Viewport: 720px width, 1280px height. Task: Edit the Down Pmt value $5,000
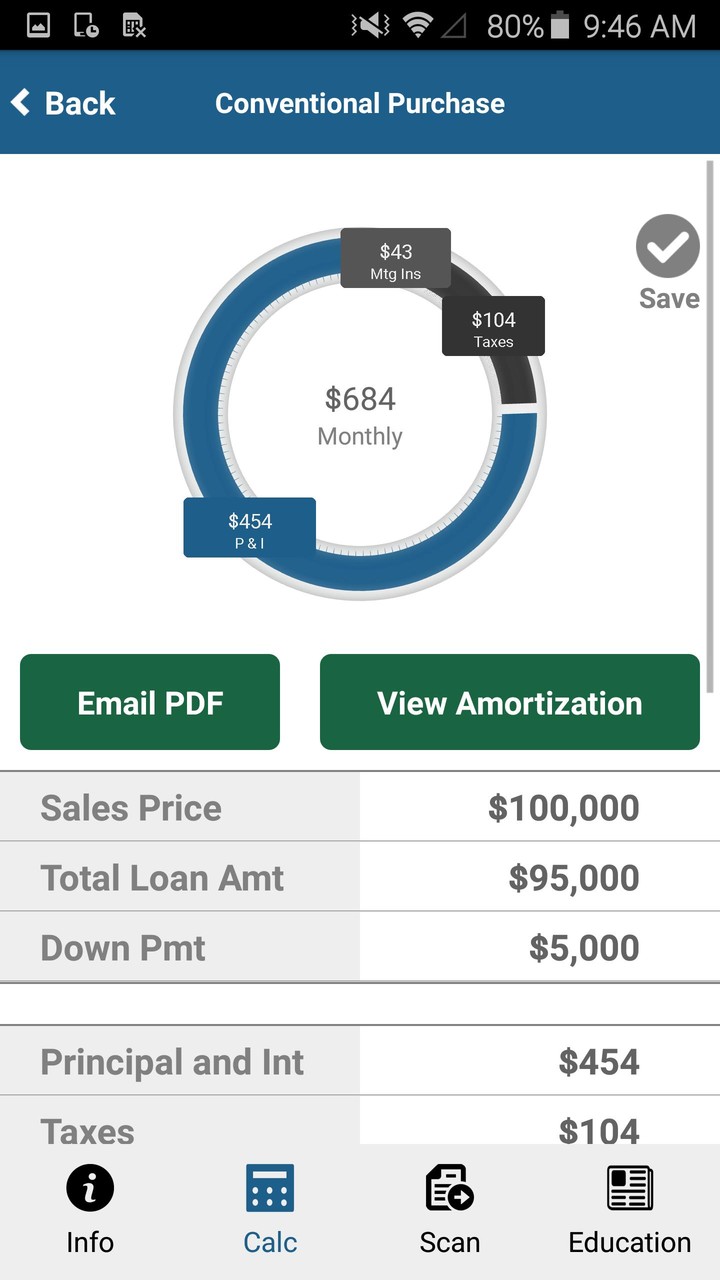tap(583, 948)
